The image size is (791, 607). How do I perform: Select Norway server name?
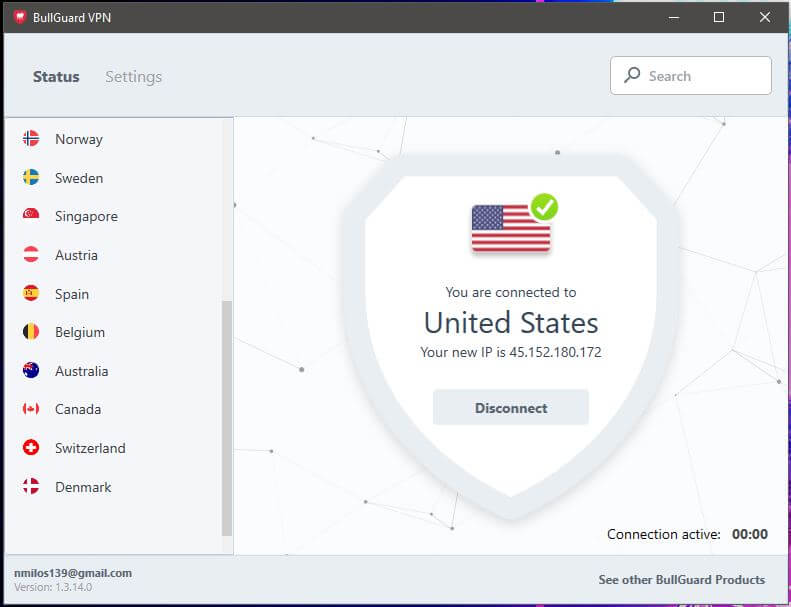[x=79, y=139]
